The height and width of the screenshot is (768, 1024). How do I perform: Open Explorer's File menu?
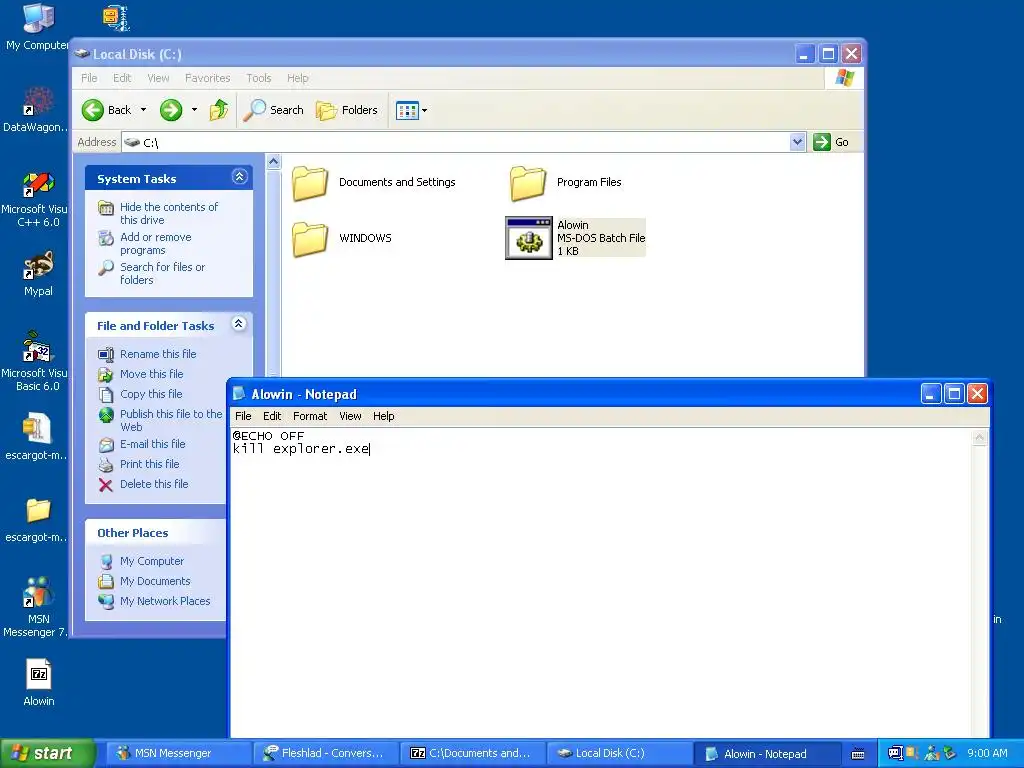pyautogui.click(x=89, y=78)
